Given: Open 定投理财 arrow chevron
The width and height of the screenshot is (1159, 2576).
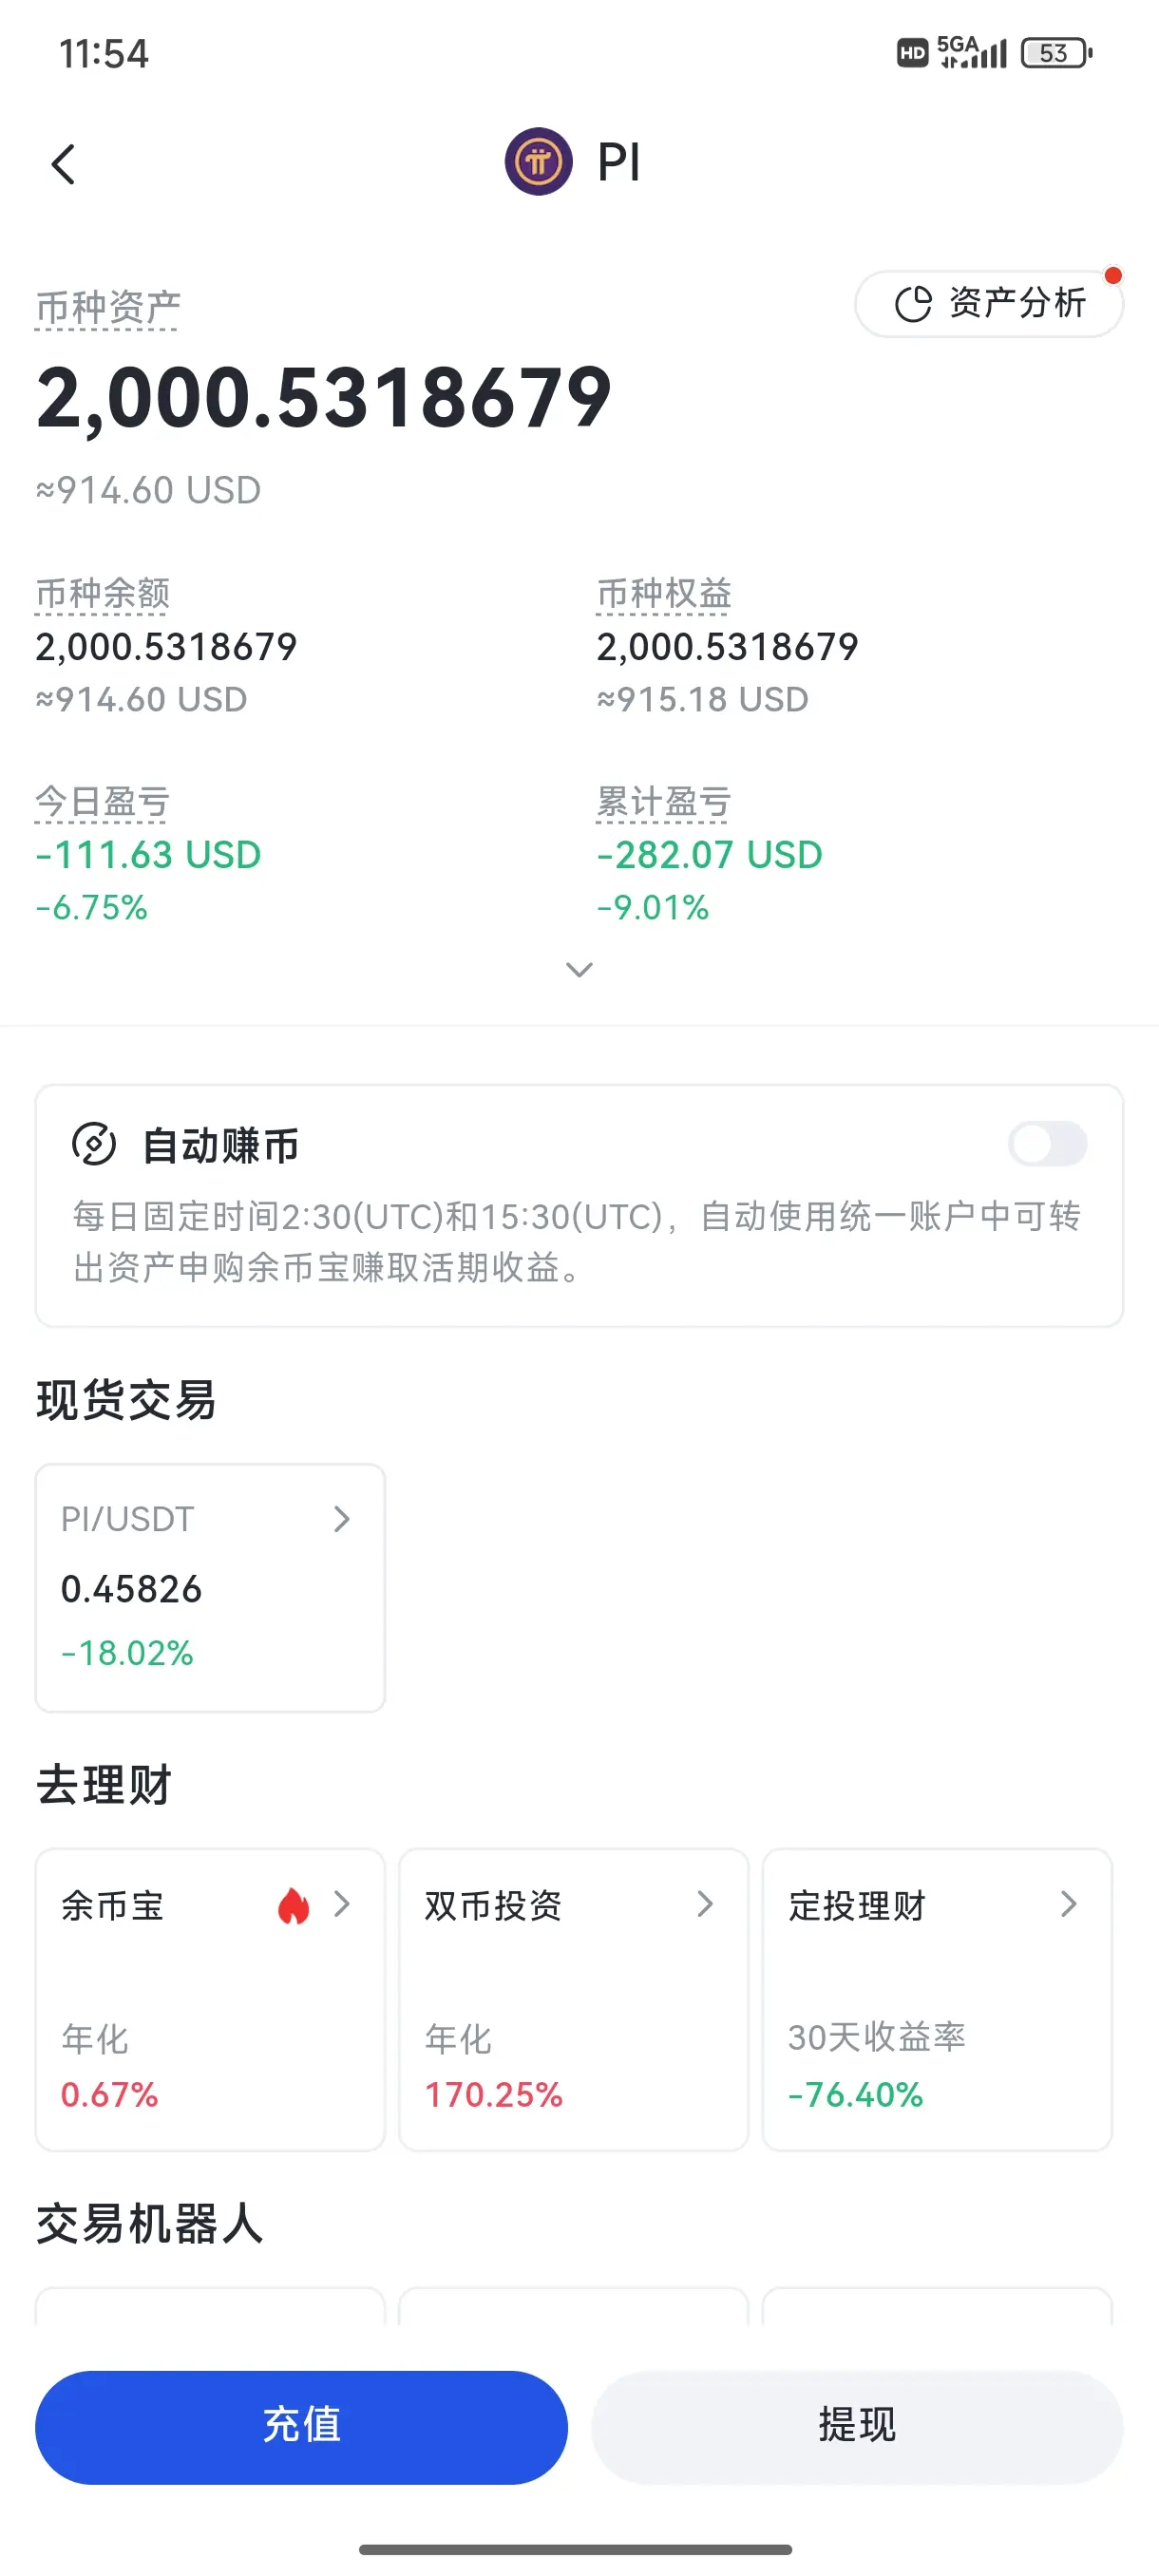Looking at the screenshot, I should point(1068,1904).
